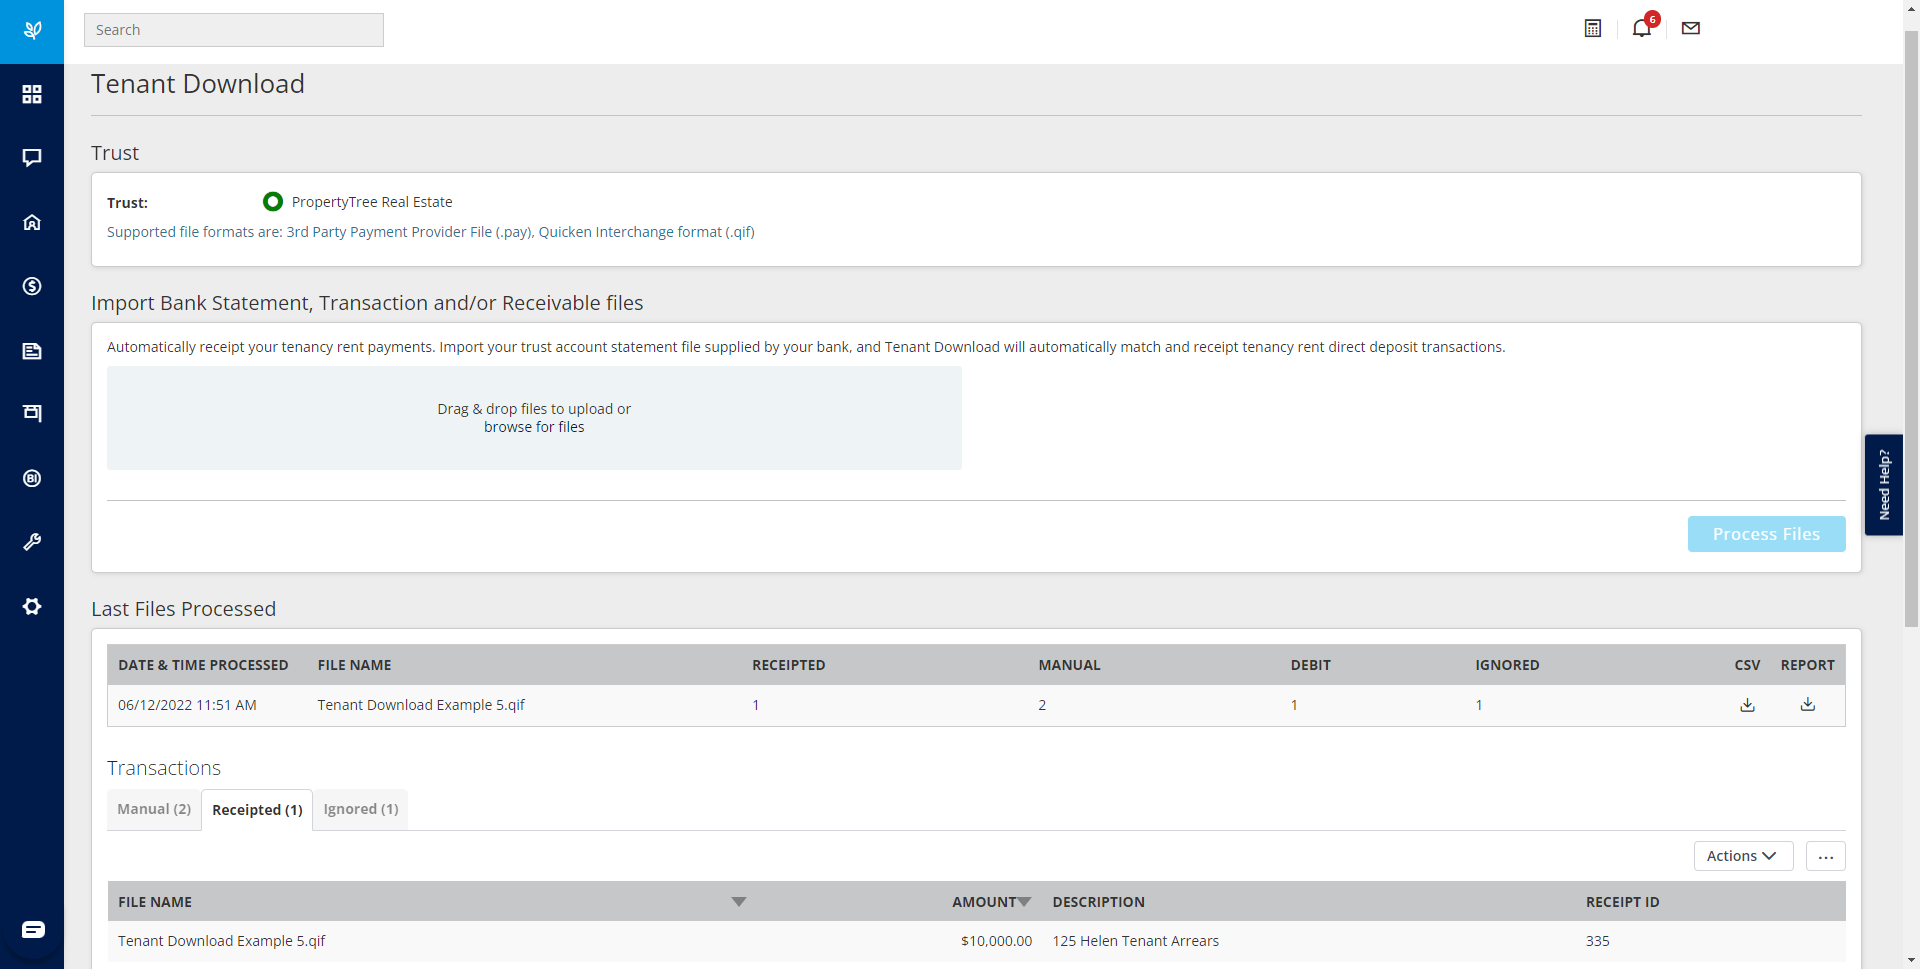Open the dashboard grid icon in sidebar
The height and width of the screenshot is (969, 1920).
32,94
